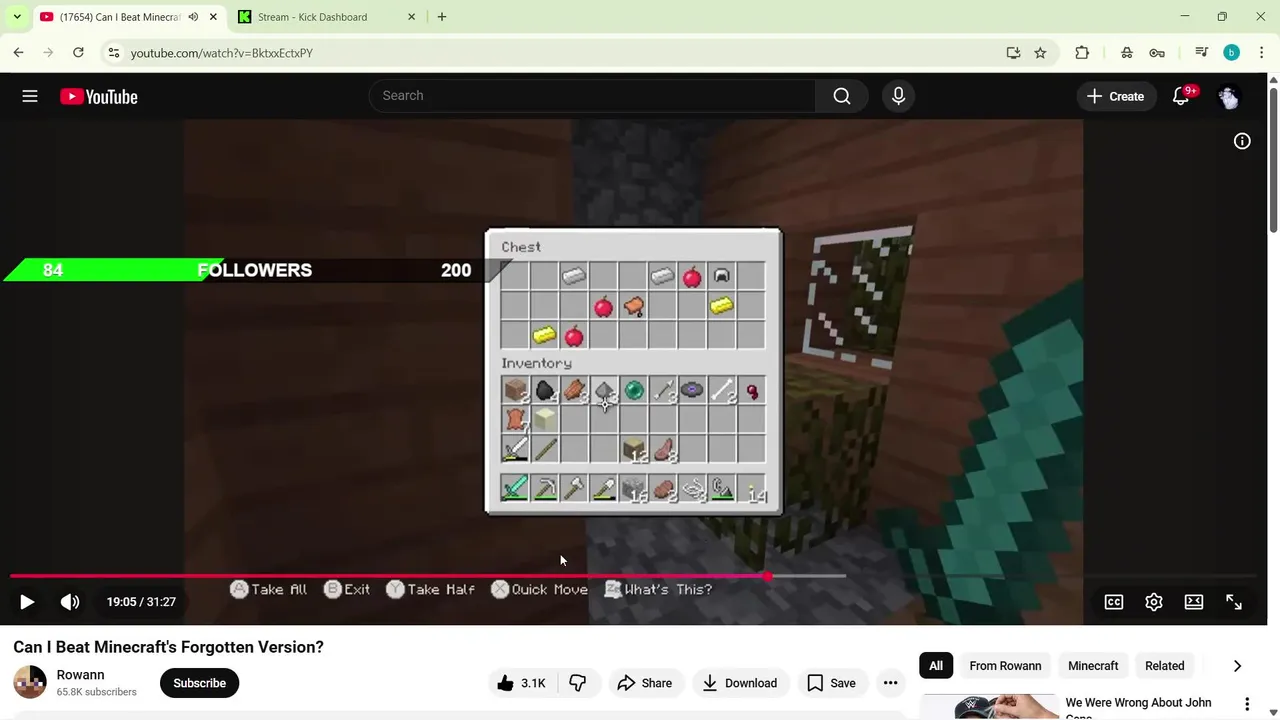Show next filter chips arrow

tap(1237, 666)
